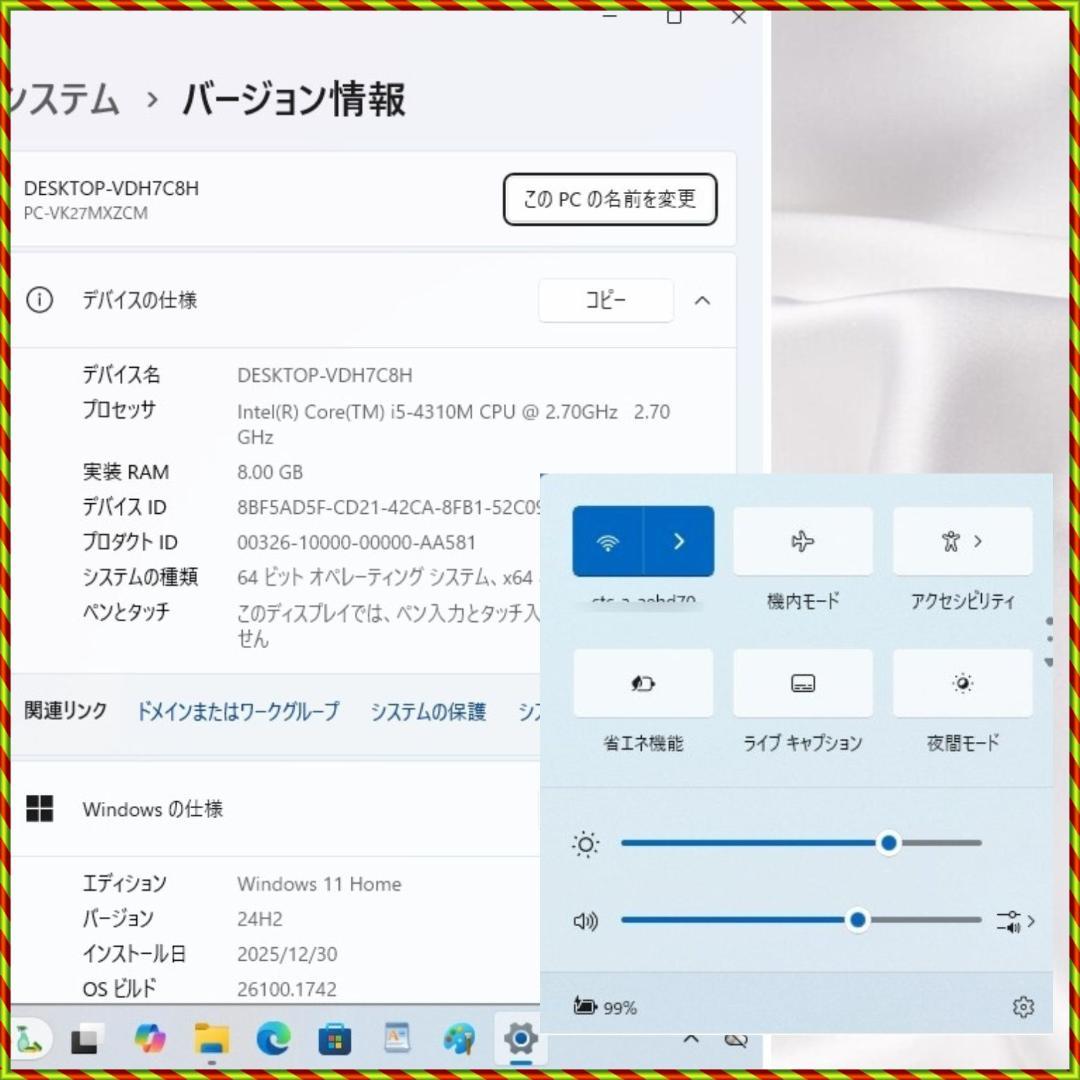Adjust the brightness slider
Viewport: 1080px width, 1080px height.
[x=888, y=843]
